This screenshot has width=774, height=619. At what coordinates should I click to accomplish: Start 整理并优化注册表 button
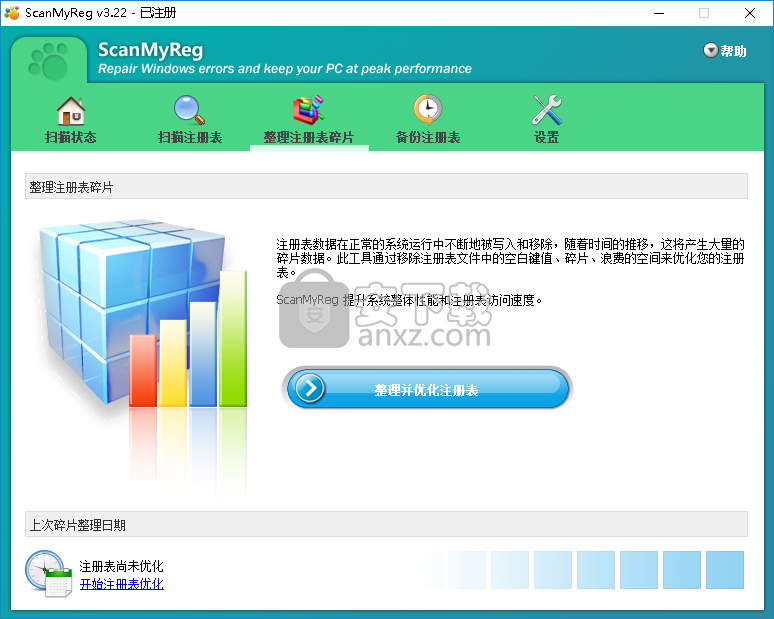[x=427, y=388]
